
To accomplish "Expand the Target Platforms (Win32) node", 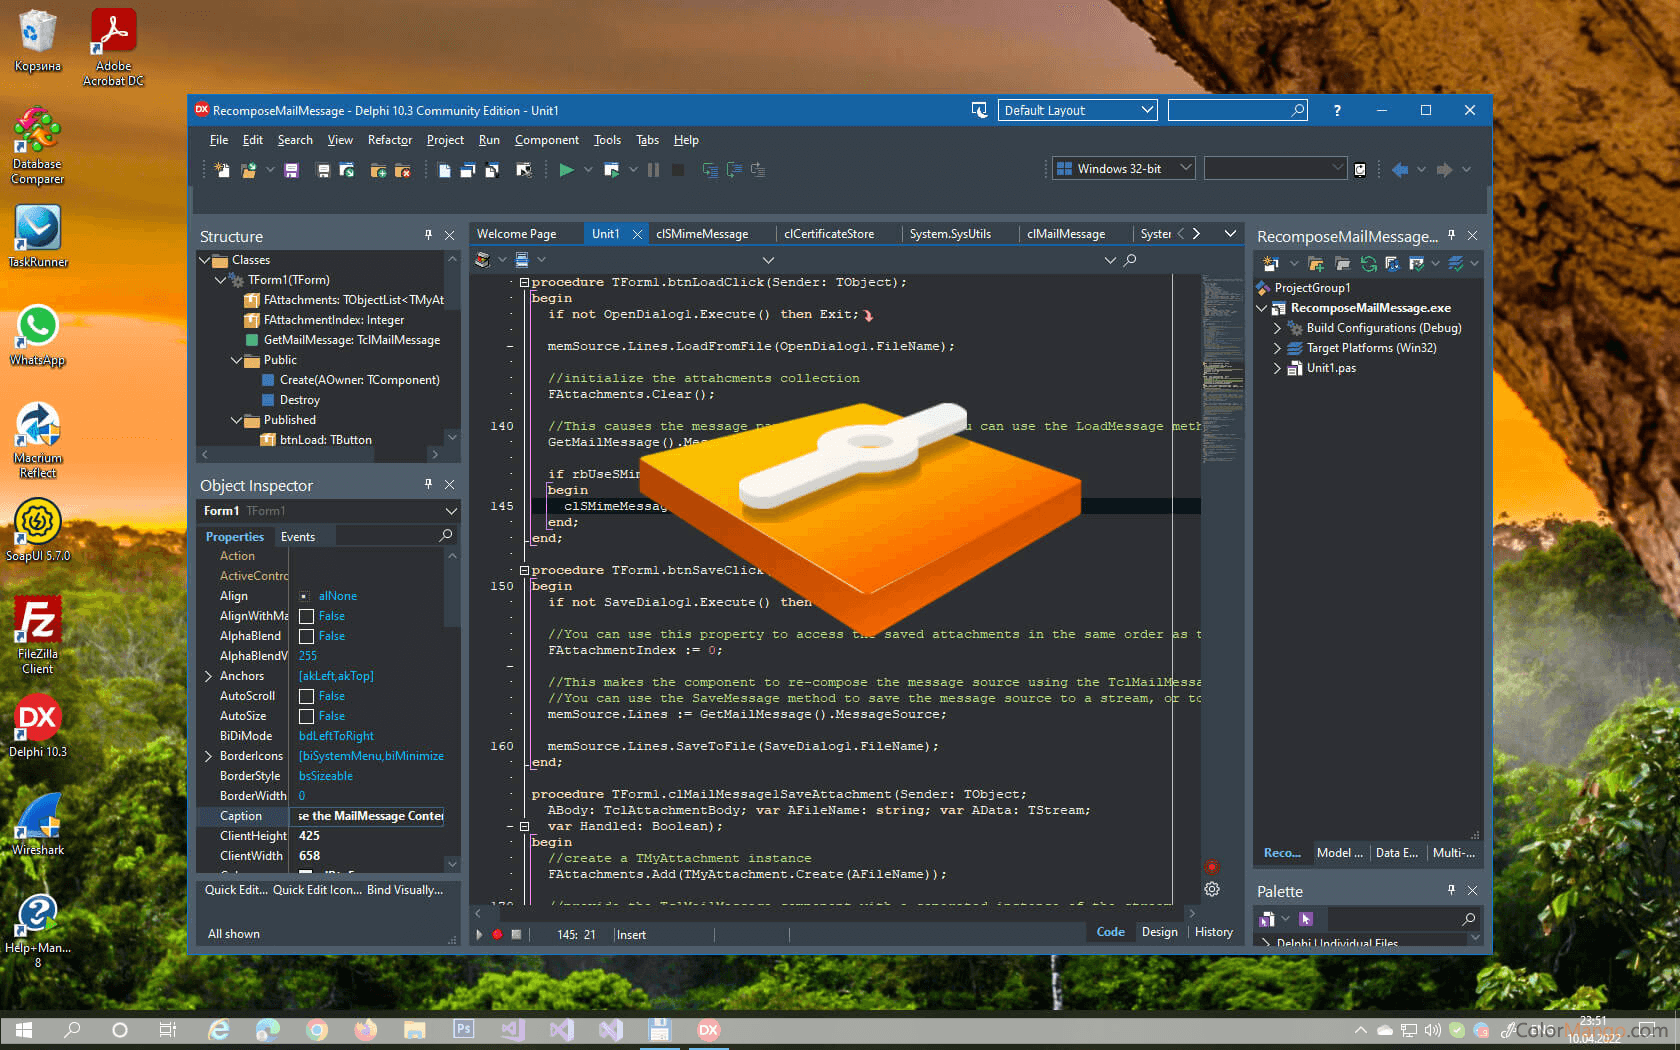I will 1277,348.
